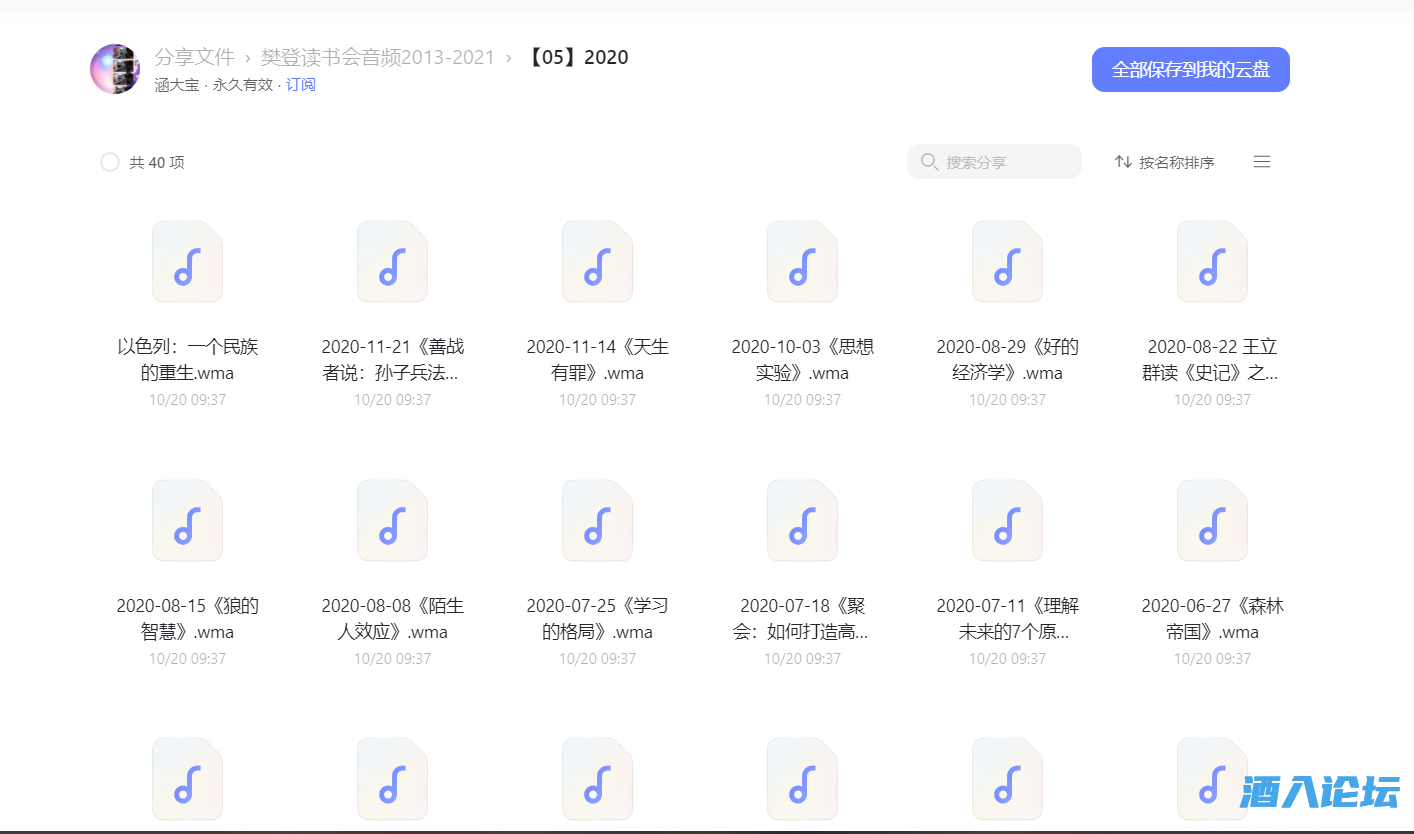
Task: Click the music icon of 《天生有罪》.wma
Action: (x=597, y=261)
